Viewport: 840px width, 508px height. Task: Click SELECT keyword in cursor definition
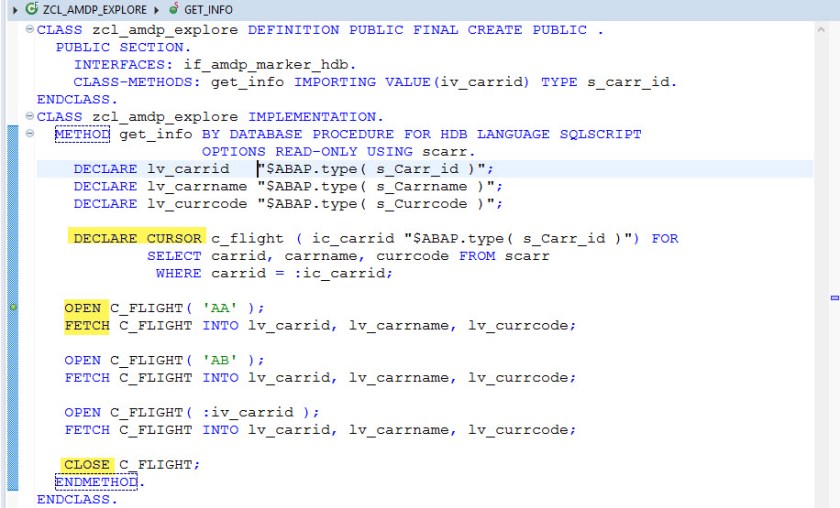[x=174, y=256]
